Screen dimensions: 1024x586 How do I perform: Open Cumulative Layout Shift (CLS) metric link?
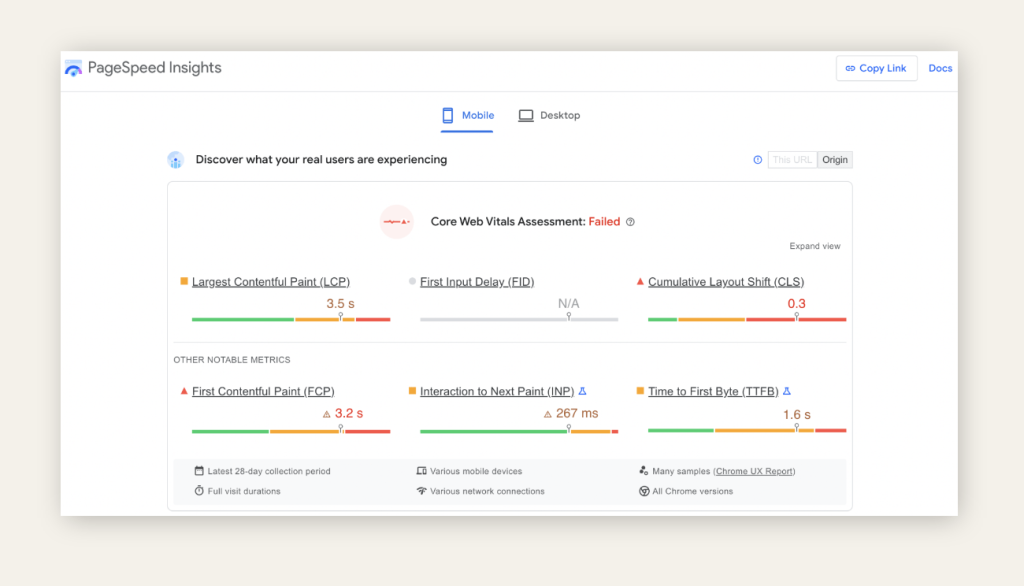725,282
